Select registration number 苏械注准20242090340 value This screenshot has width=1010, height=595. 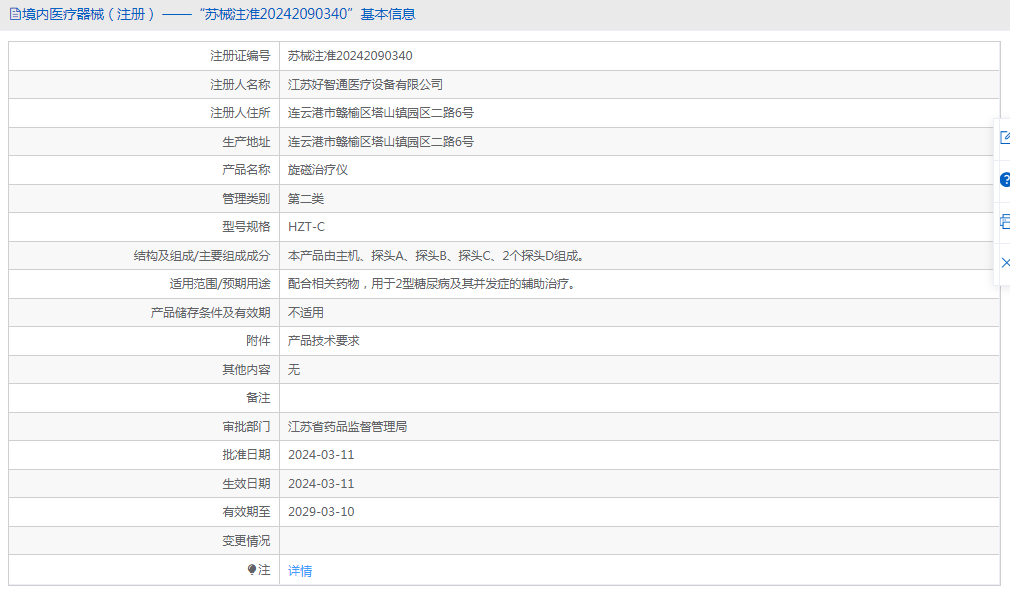(x=350, y=56)
